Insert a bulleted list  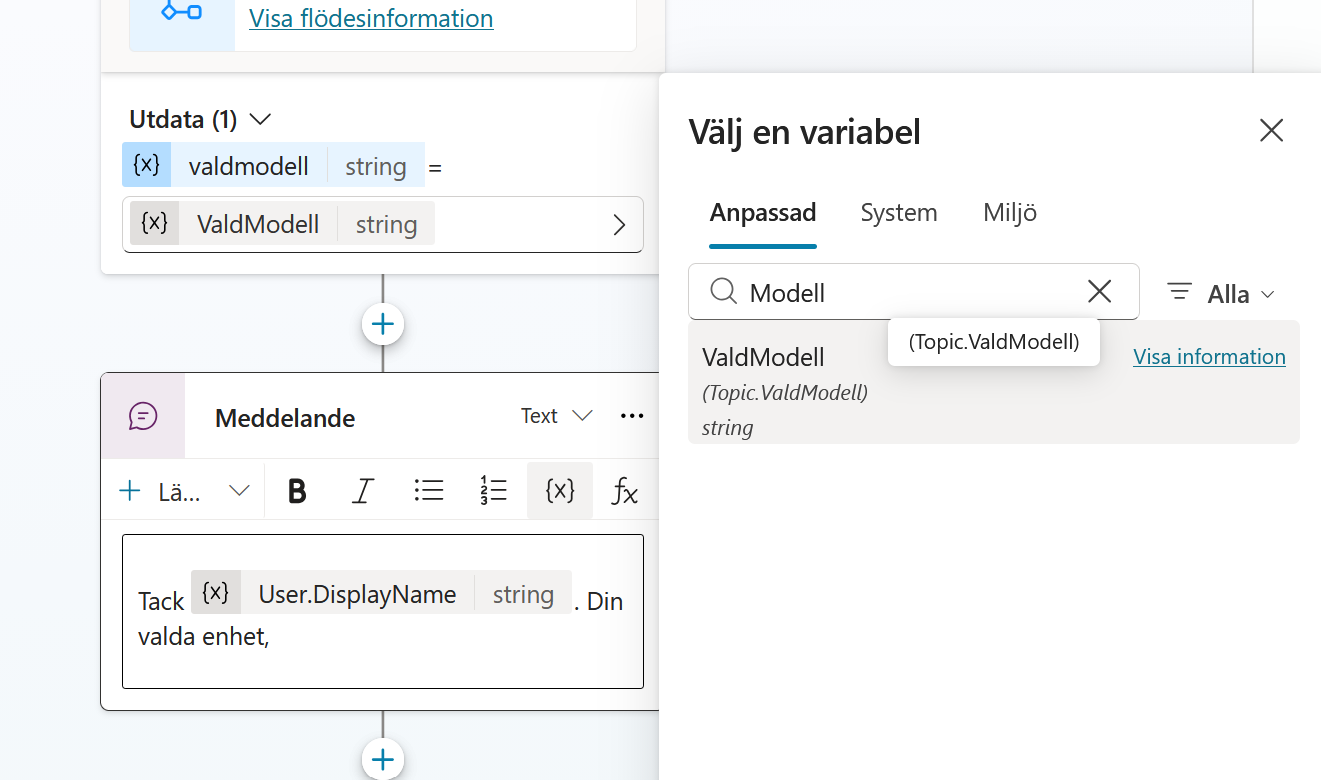click(429, 490)
